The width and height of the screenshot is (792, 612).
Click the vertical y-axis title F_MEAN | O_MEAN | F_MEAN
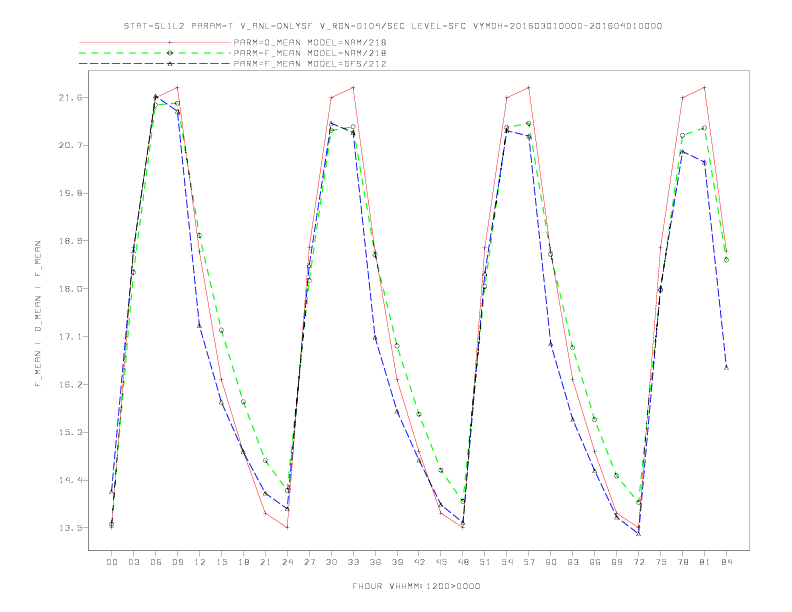pos(38,314)
